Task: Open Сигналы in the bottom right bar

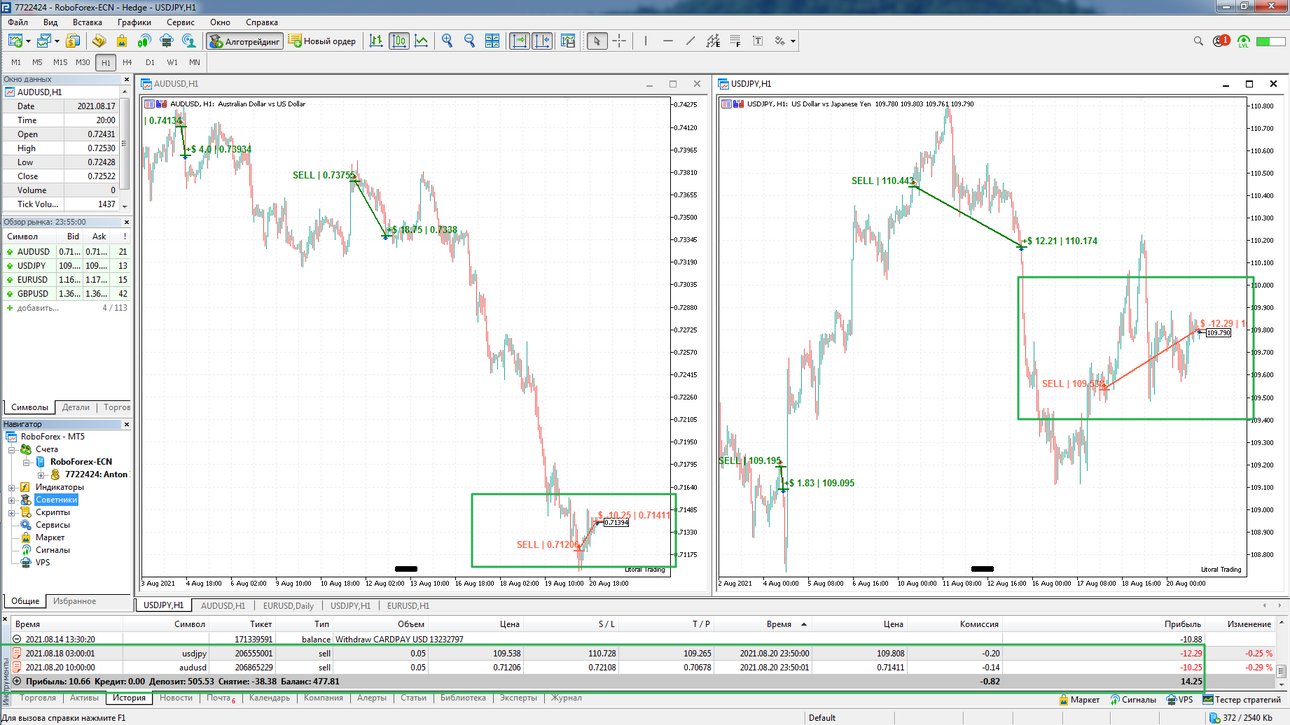Action: 1131,699
